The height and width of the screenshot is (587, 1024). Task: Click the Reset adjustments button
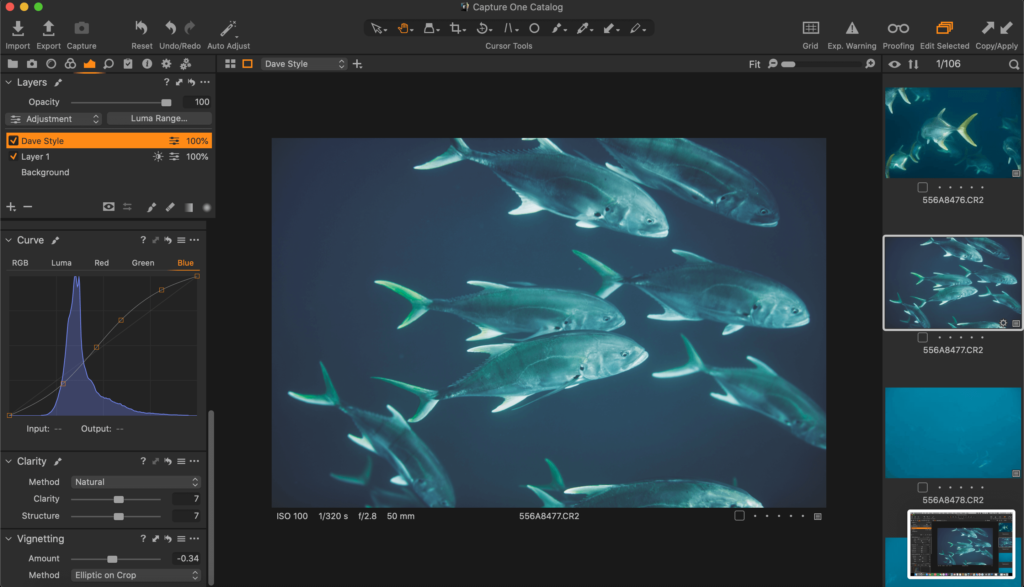click(x=140, y=28)
